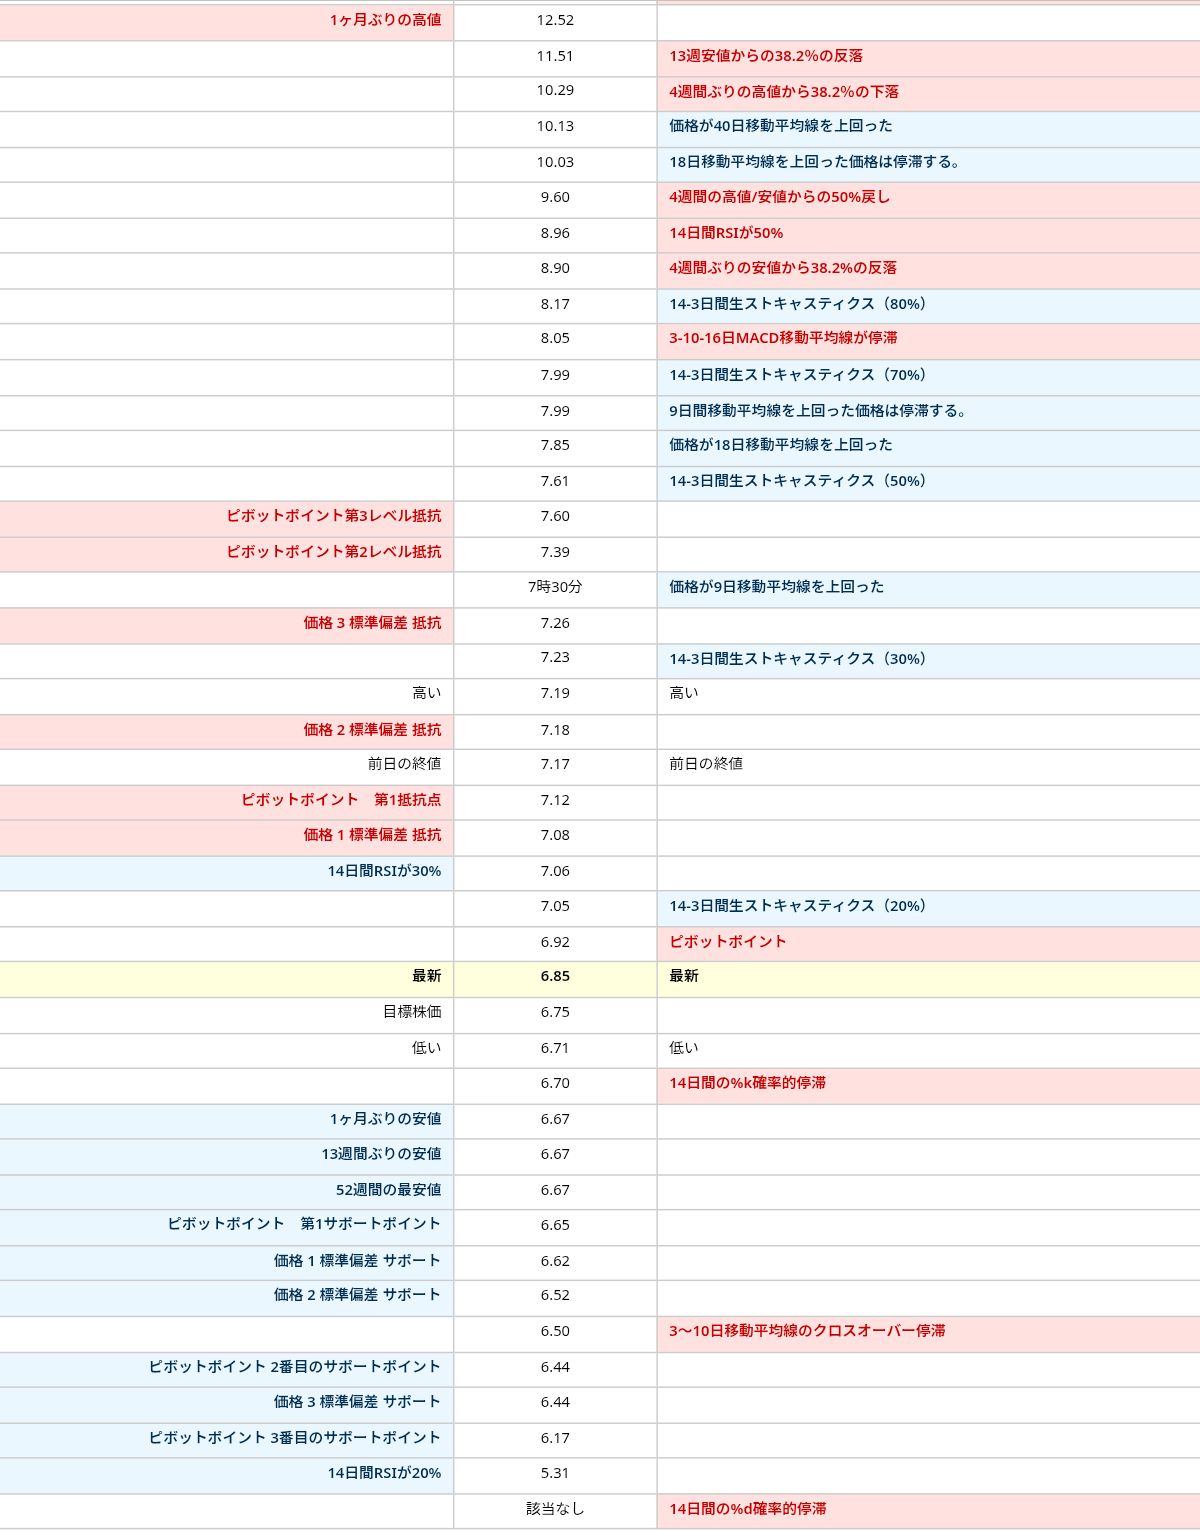
Task: Click '14日間の%k確率的停滞' text
Action: click(748, 1083)
